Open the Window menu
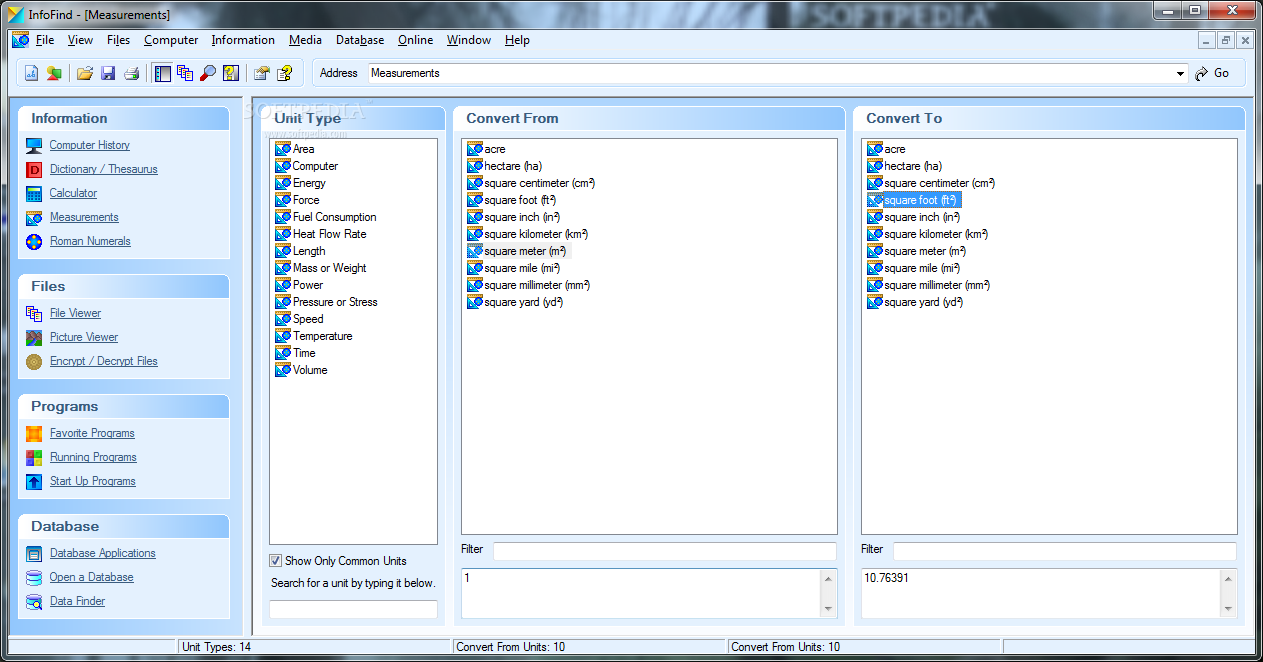1263x662 pixels. [469, 40]
